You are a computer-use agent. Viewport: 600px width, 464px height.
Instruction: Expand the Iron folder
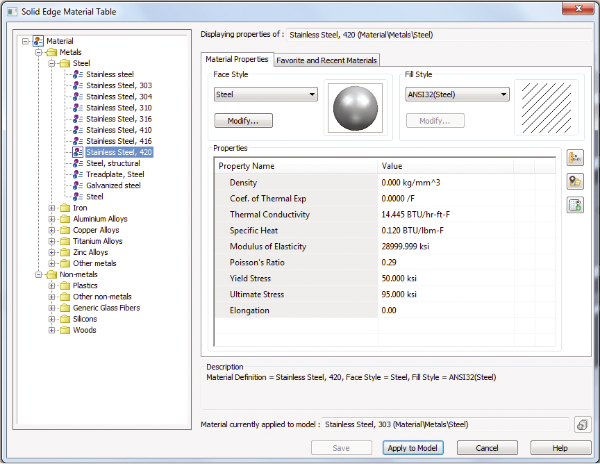coord(52,208)
